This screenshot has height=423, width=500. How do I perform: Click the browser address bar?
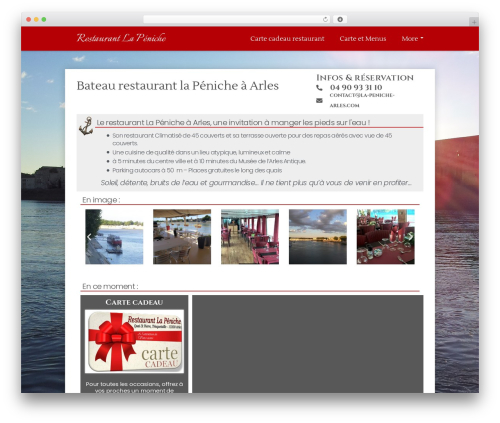click(x=236, y=19)
